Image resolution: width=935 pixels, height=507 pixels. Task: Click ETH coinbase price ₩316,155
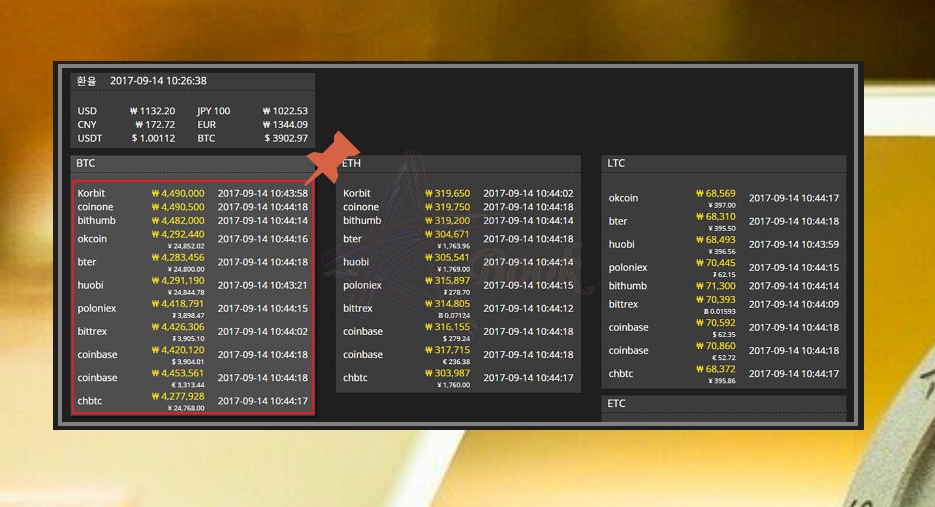tap(447, 327)
